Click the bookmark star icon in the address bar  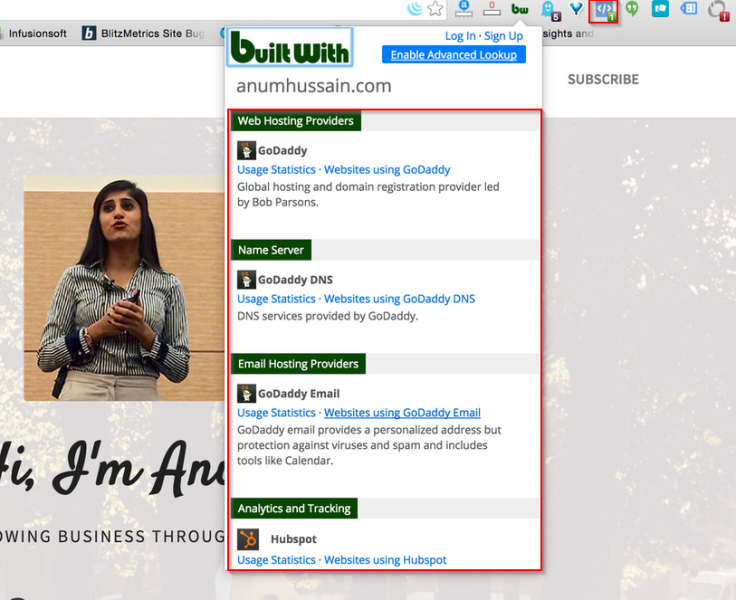[x=435, y=8]
